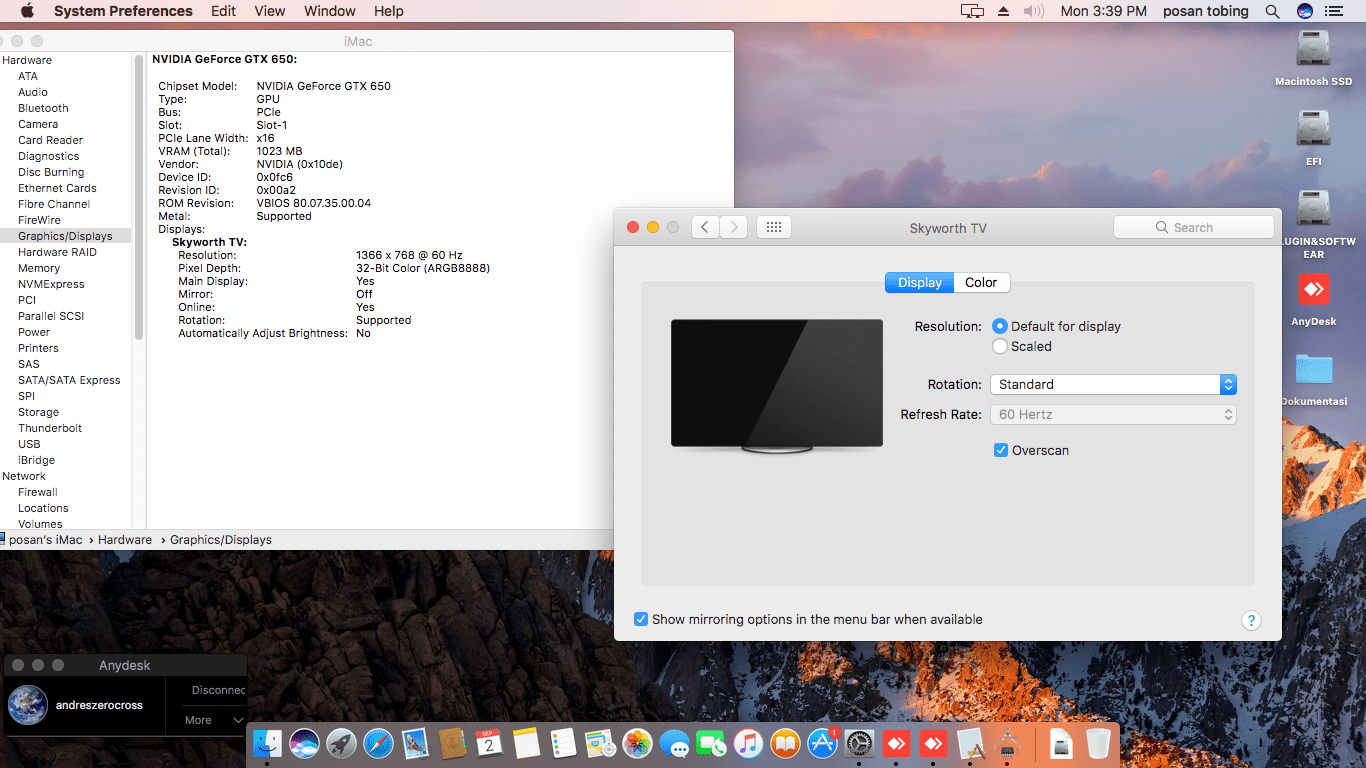
Task: Disconnect the Anydesk session
Action: (x=218, y=690)
